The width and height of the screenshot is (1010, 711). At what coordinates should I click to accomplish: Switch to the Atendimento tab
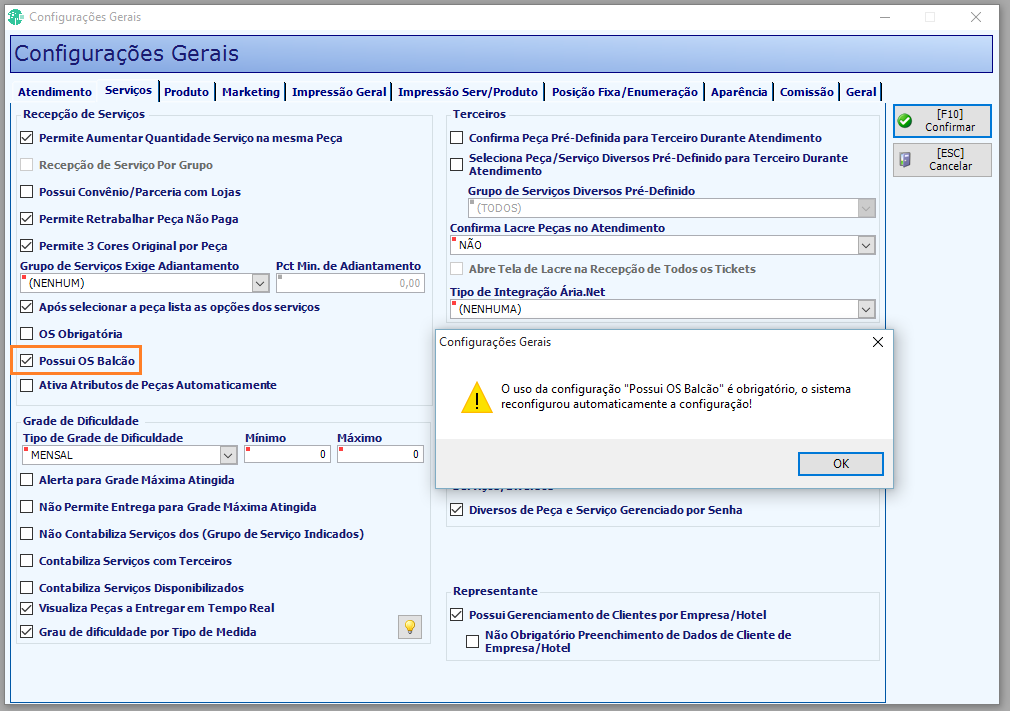click(x=55, y=92)
